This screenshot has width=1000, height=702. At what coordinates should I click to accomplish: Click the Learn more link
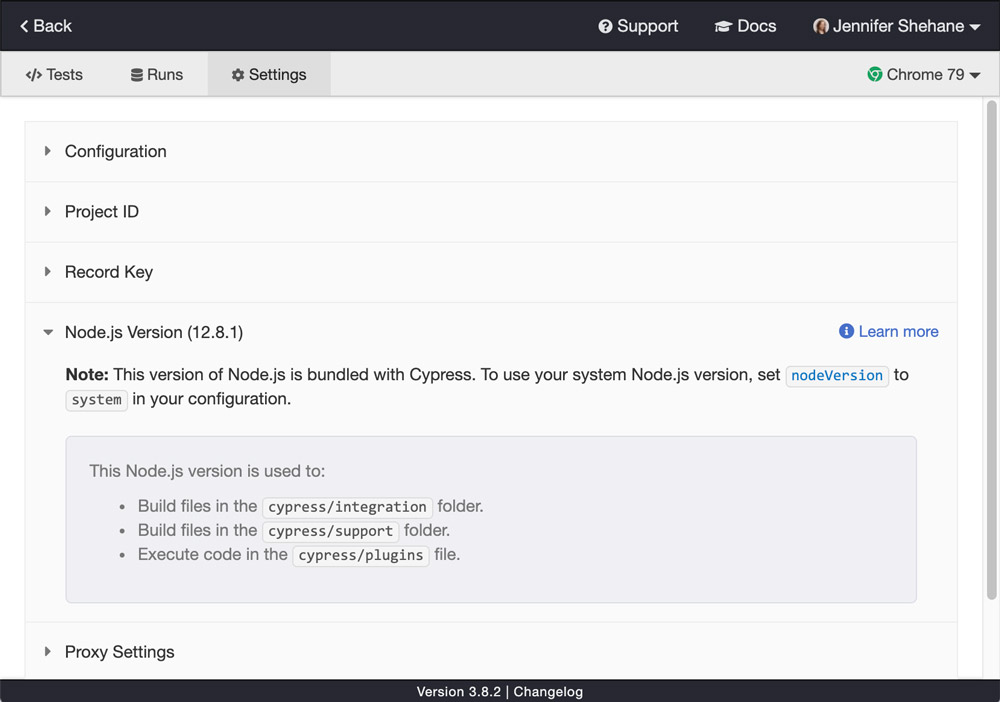[898, 330]
